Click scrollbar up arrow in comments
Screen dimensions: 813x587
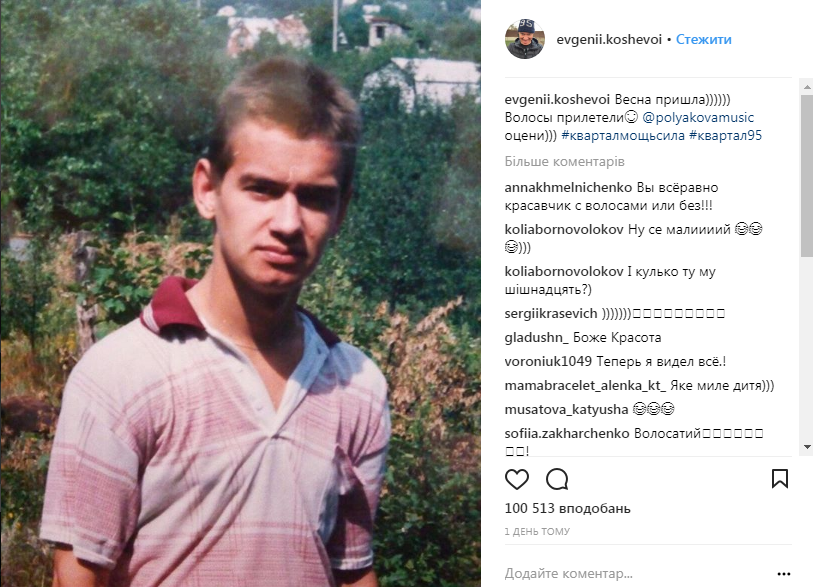tap(807, 87)
